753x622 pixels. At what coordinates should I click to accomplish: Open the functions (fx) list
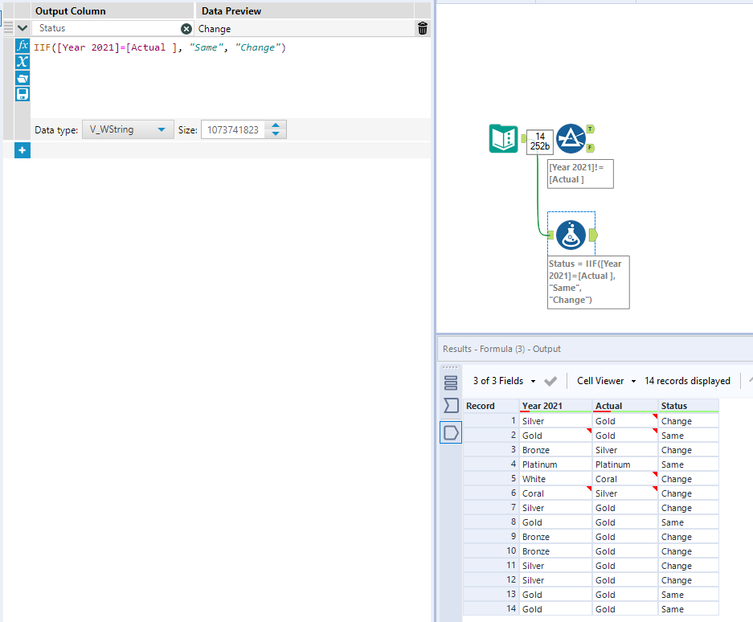coord(22,46)
